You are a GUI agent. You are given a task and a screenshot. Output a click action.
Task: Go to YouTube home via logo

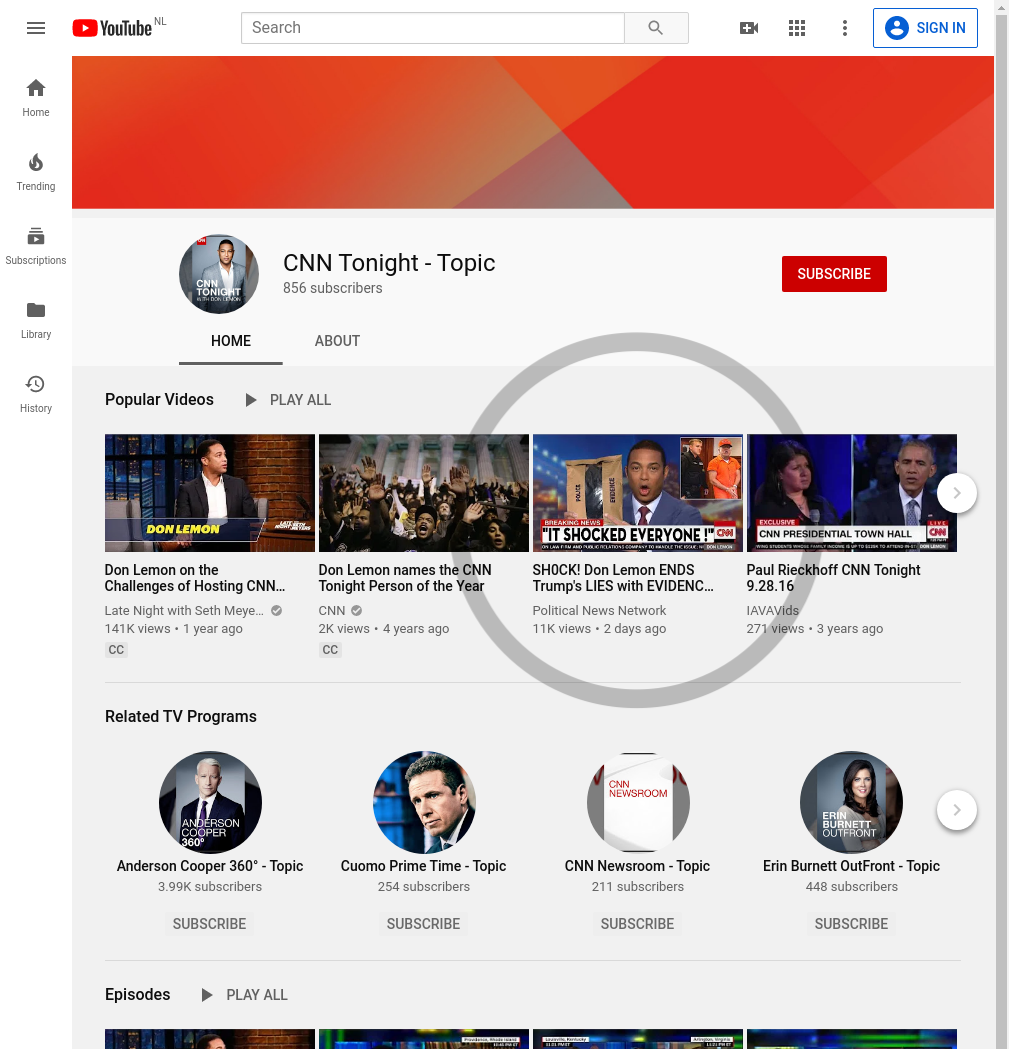pyautogui.click(x=112, y=28)
